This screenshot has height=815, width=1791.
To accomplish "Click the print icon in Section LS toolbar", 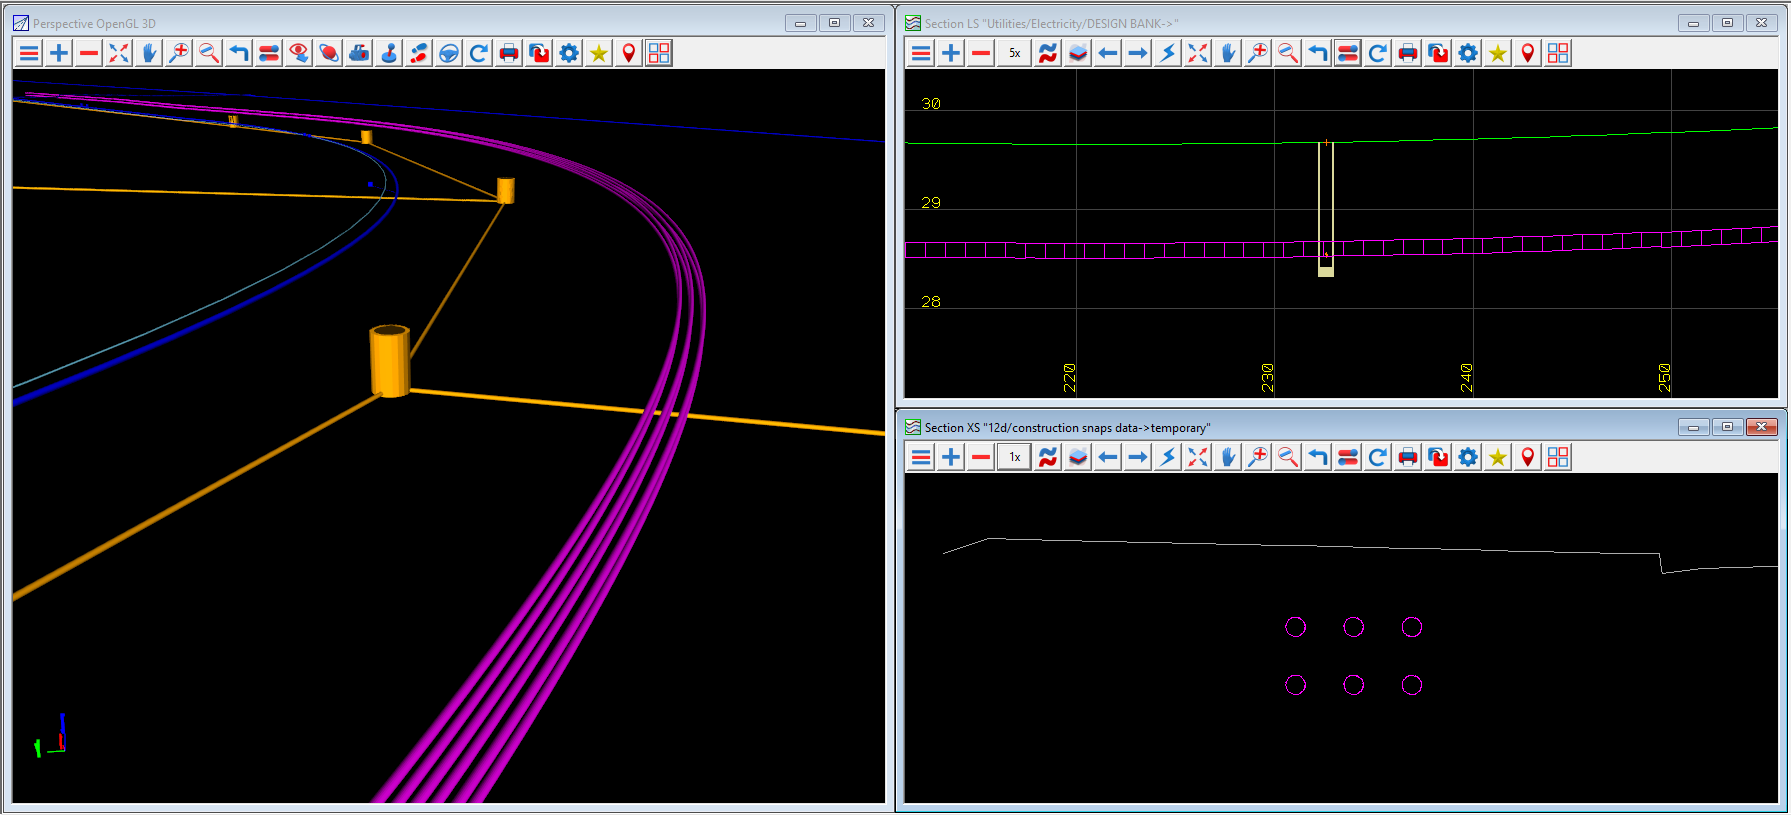I will click(x=1408, y=53).
